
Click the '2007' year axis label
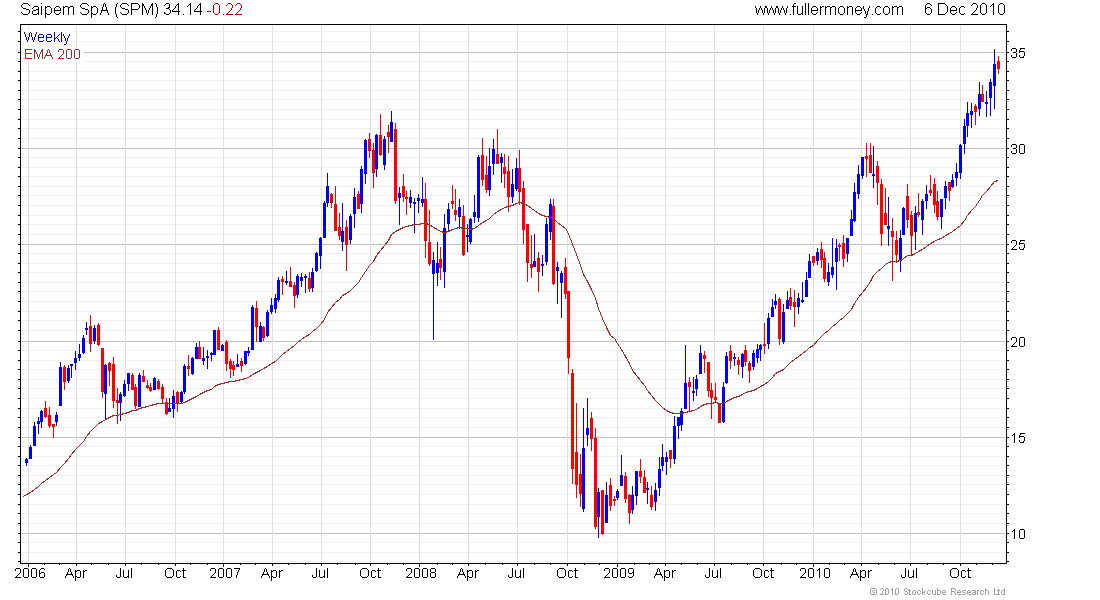pyautogui.click(x=225, y=573)
